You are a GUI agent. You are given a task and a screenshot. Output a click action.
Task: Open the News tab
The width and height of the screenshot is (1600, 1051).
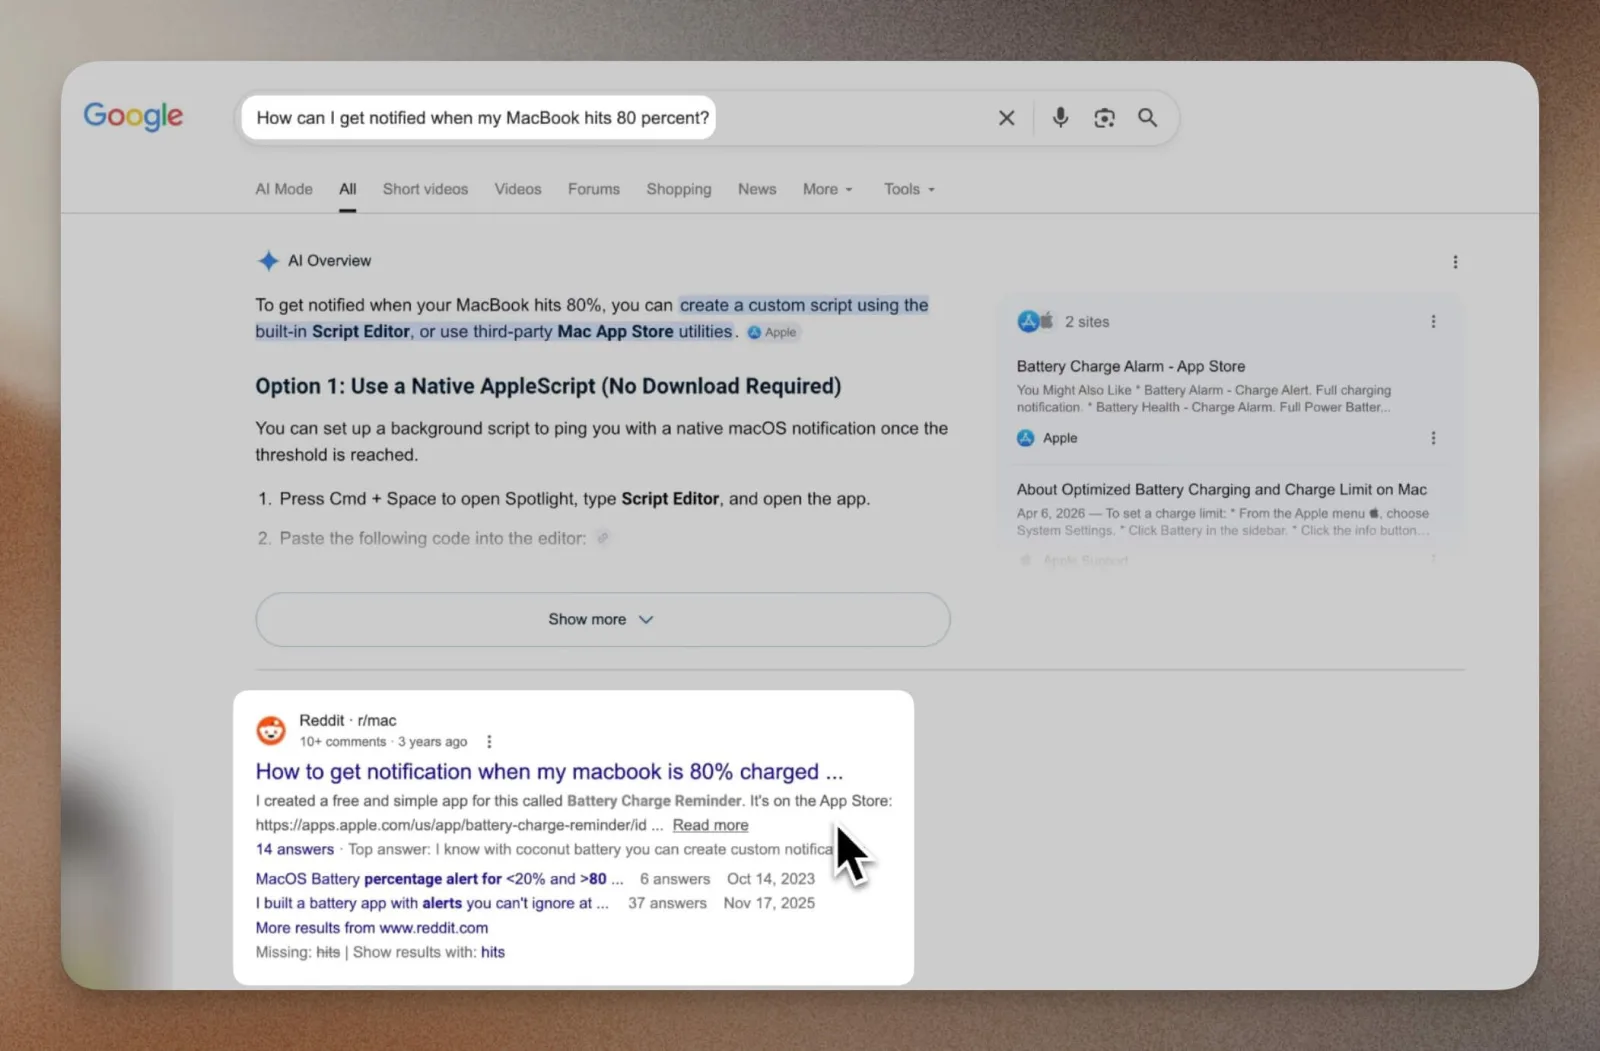757,189
